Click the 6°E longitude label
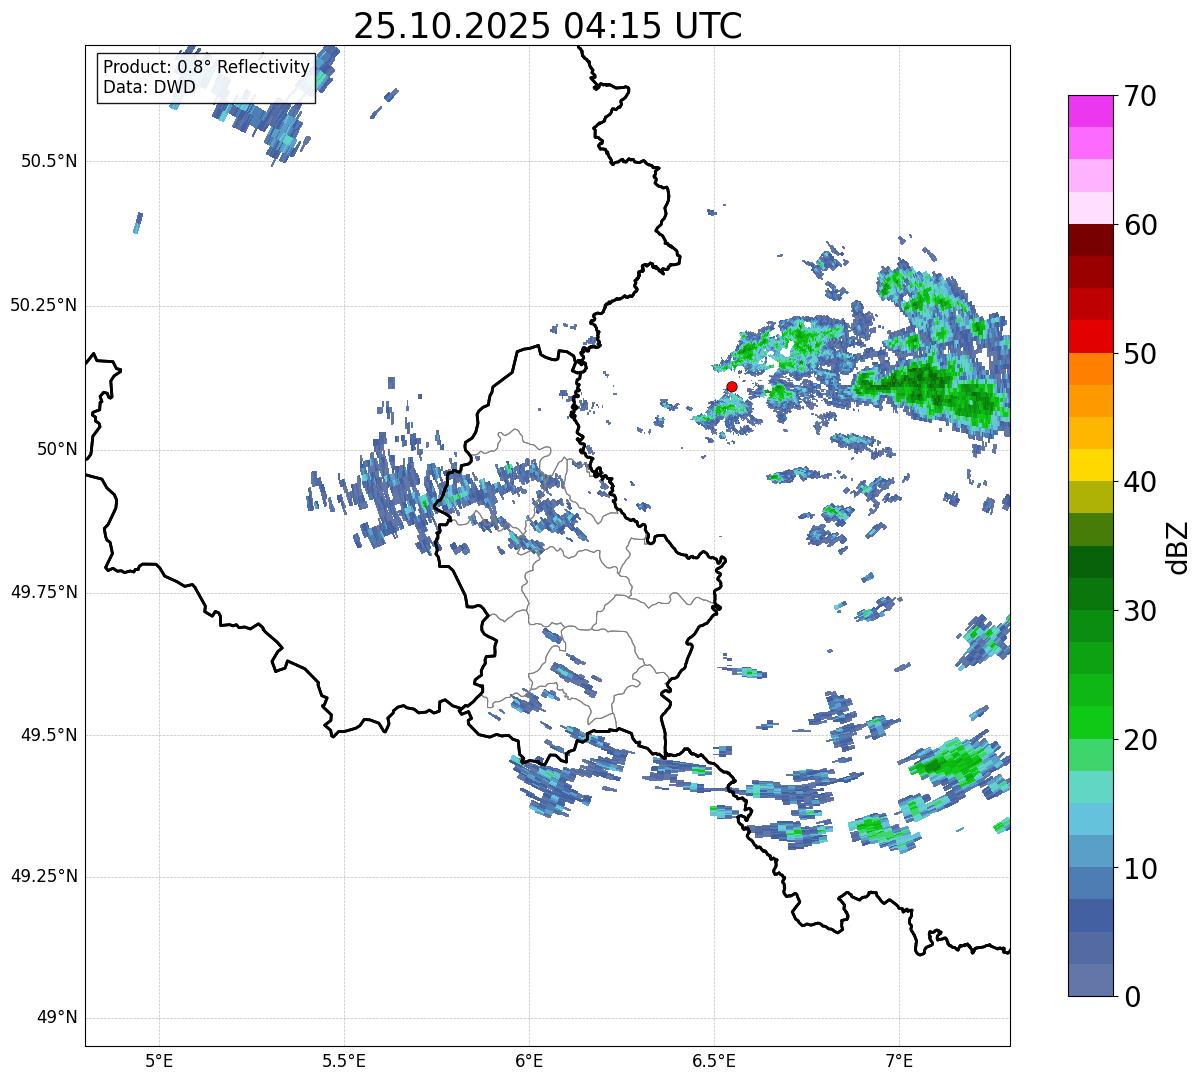1202x1081 pixels. click(529, 1060)
